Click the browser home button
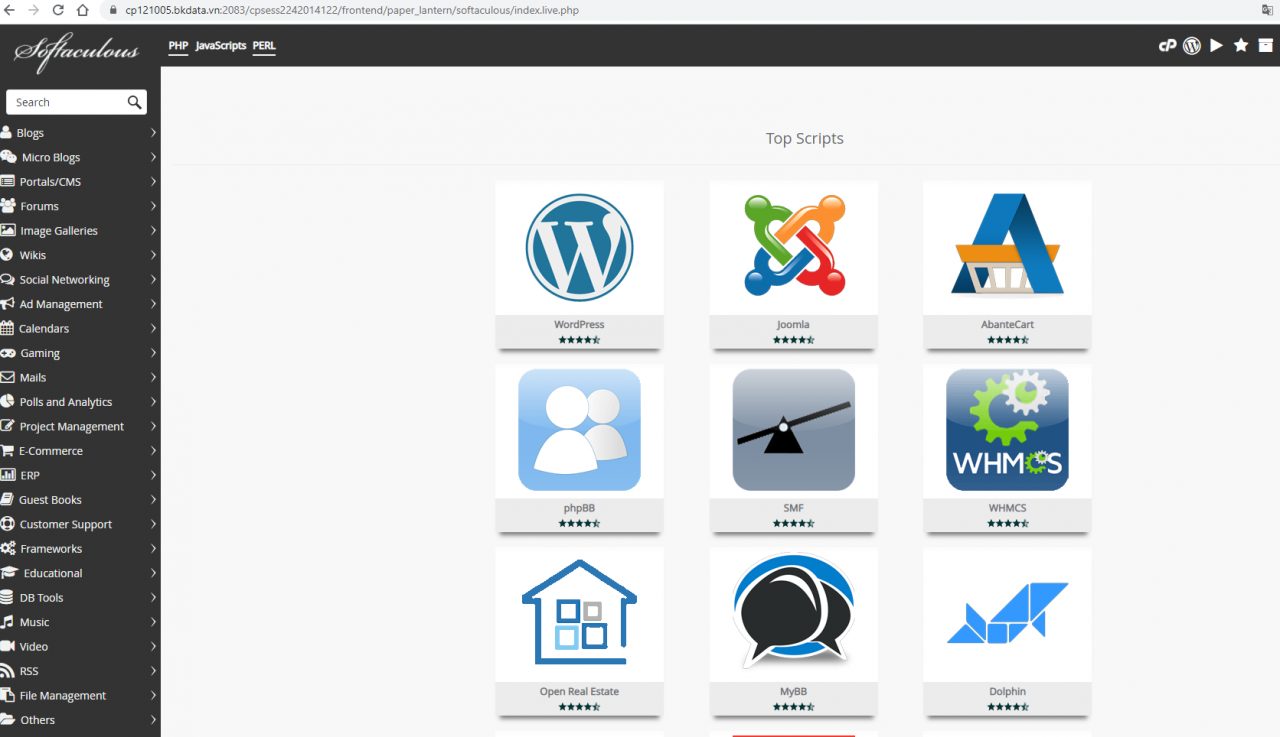Image resolution: width=1280 pixels, height=737 pixels. coord(83,10)
